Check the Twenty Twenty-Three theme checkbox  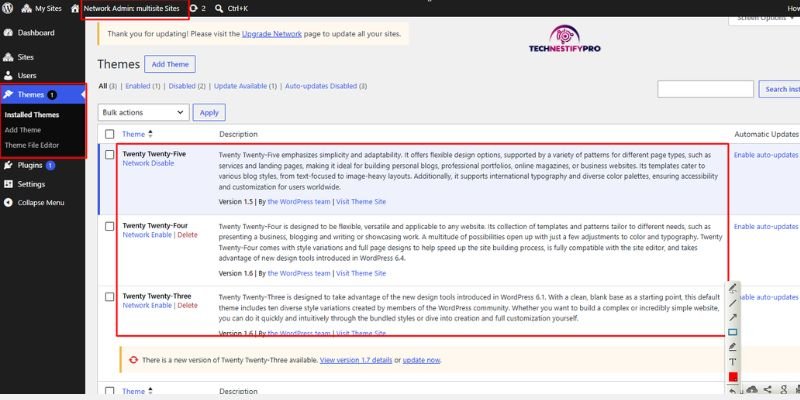point(110,296)
